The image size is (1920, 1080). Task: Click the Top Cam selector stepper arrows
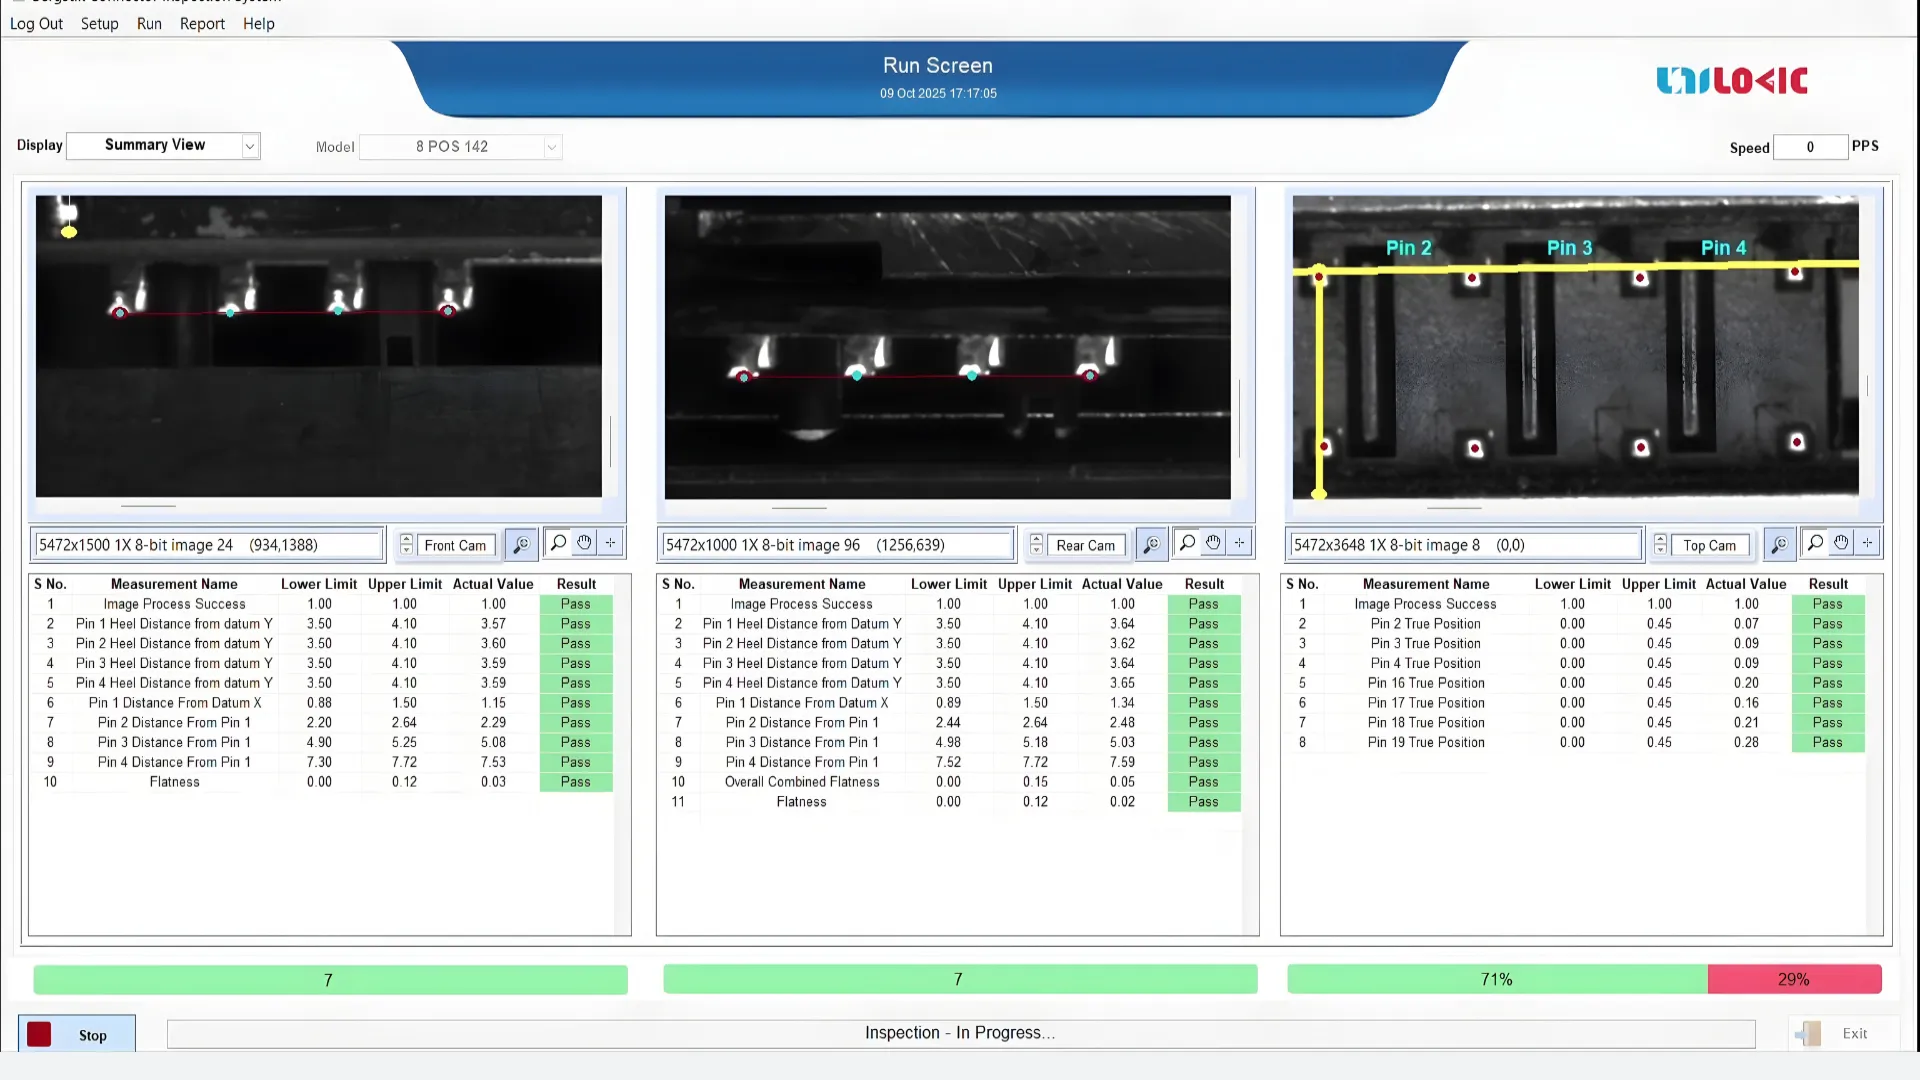[x=1660, y=544]
